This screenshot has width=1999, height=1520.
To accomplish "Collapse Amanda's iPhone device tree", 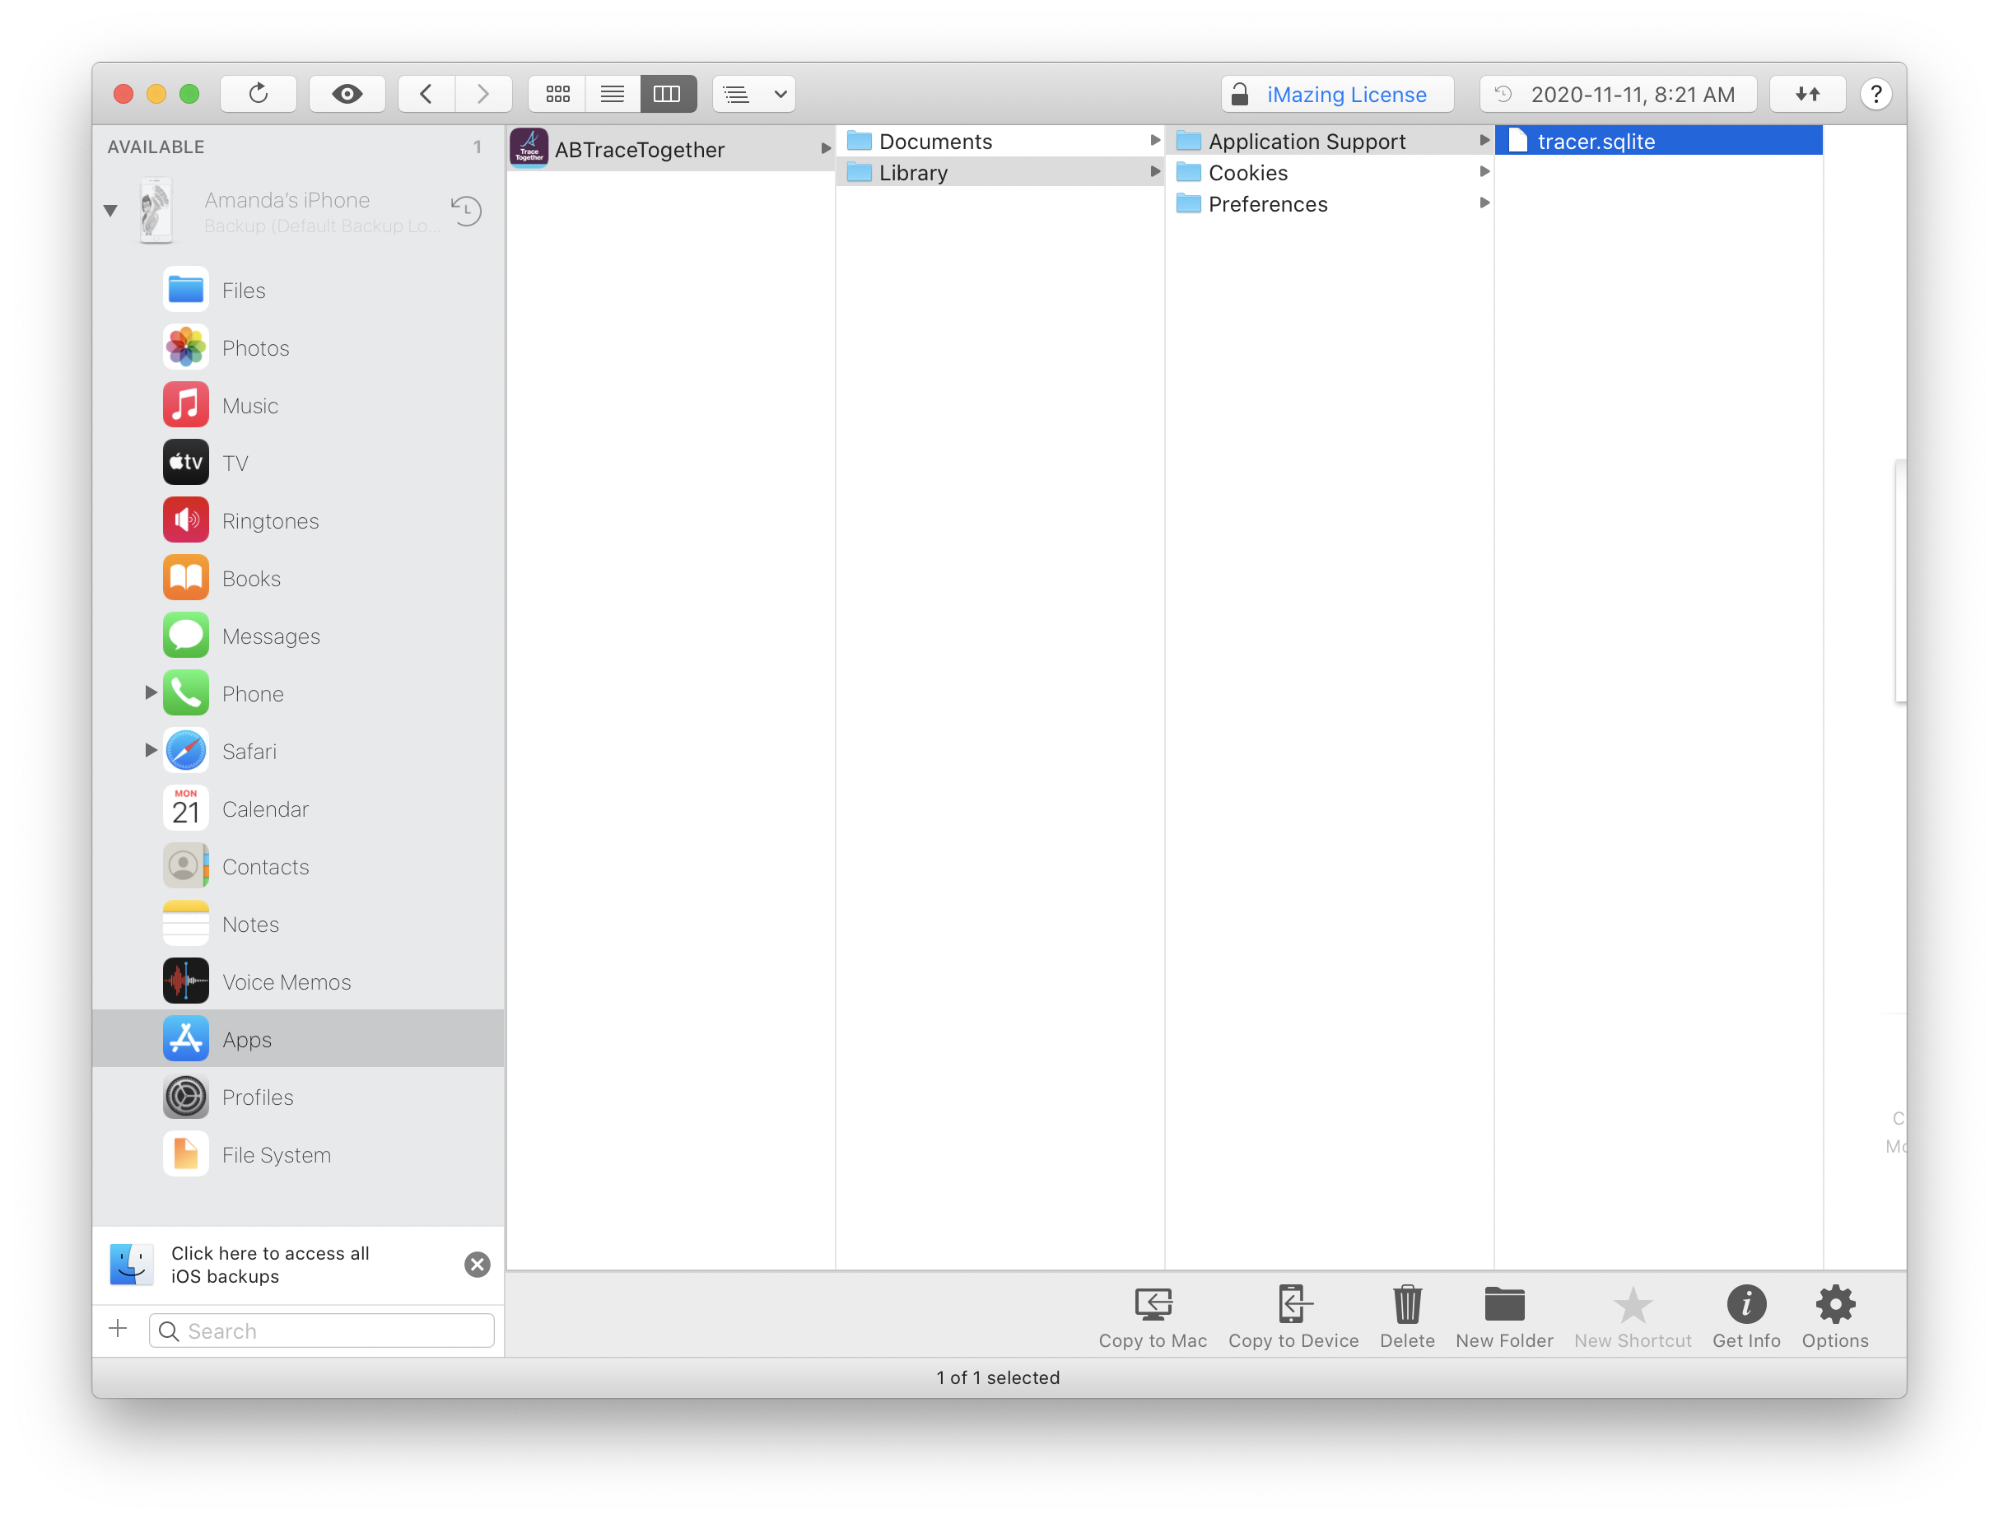I will (111, 210).
